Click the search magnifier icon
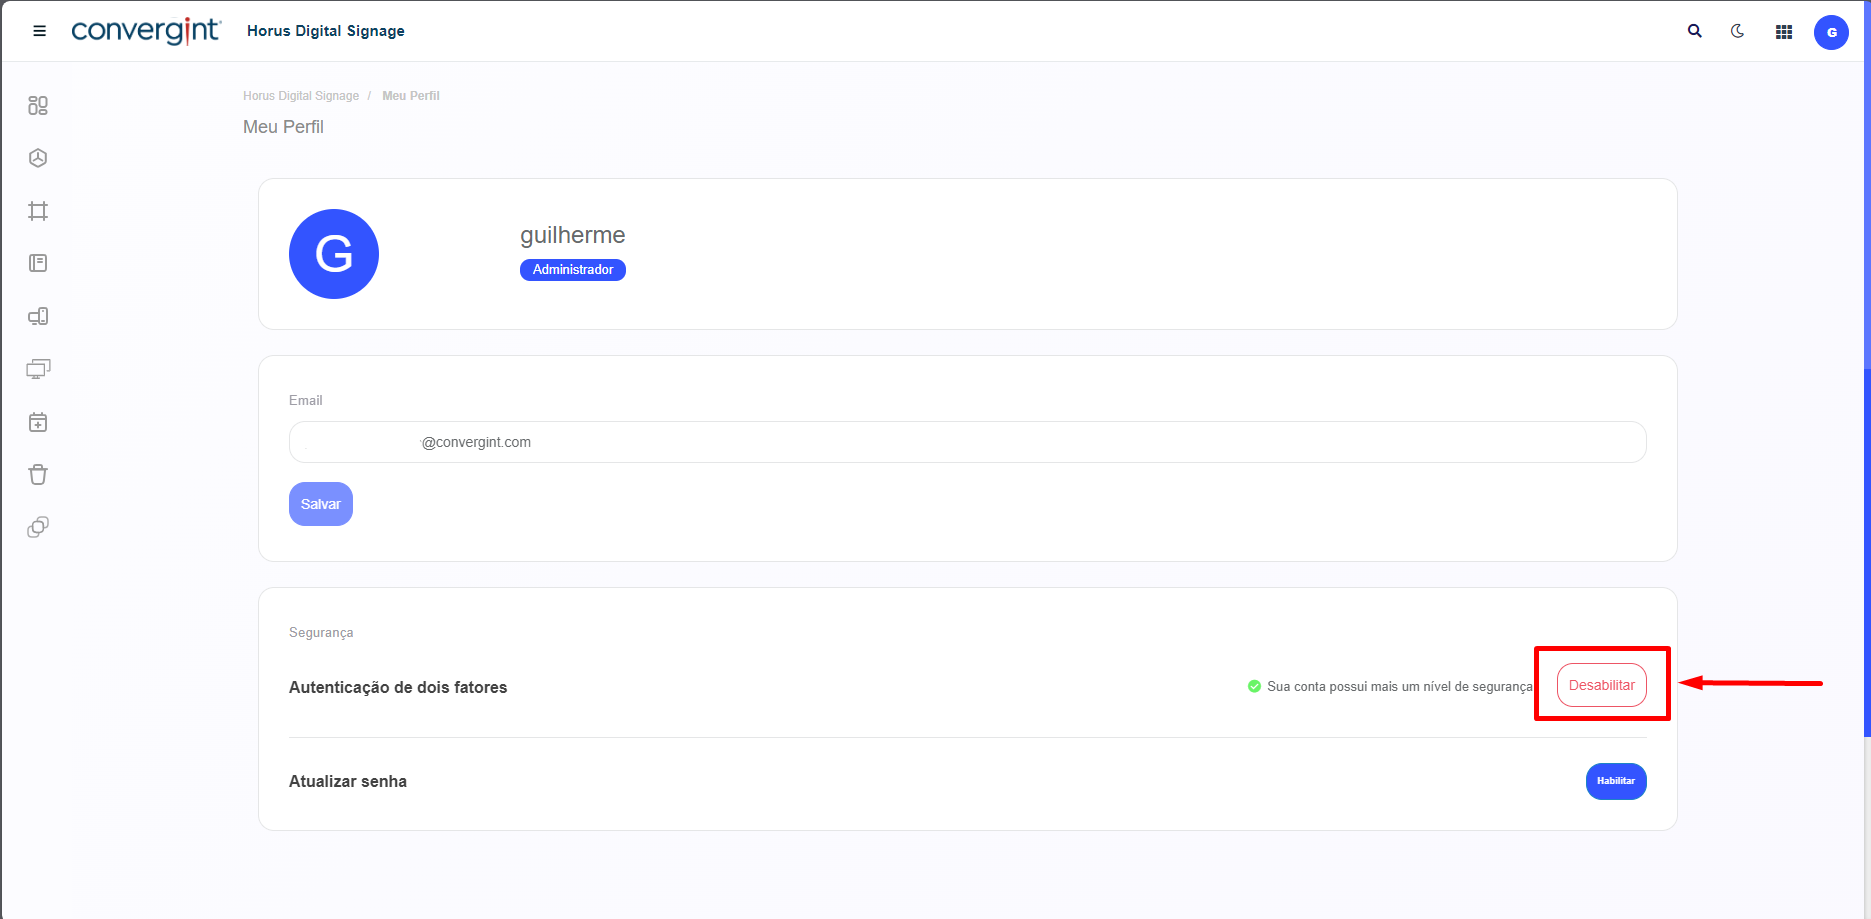This screenshot has height=919, width=1871. 1694,31
